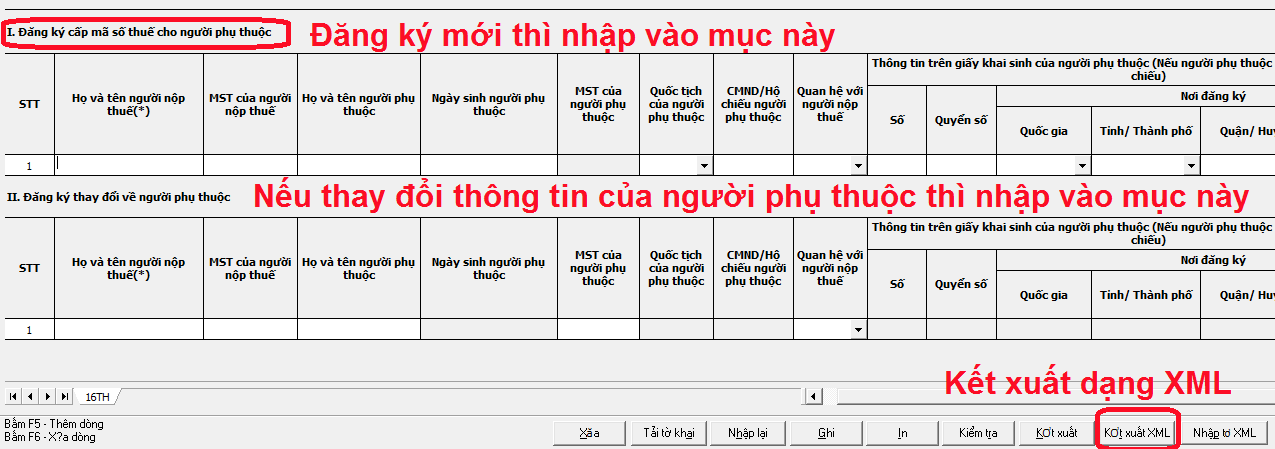Jump to first sheet using navigation arrow
Image resolution: width=1275 pixels, height=449 pixels.
(14, 397)
